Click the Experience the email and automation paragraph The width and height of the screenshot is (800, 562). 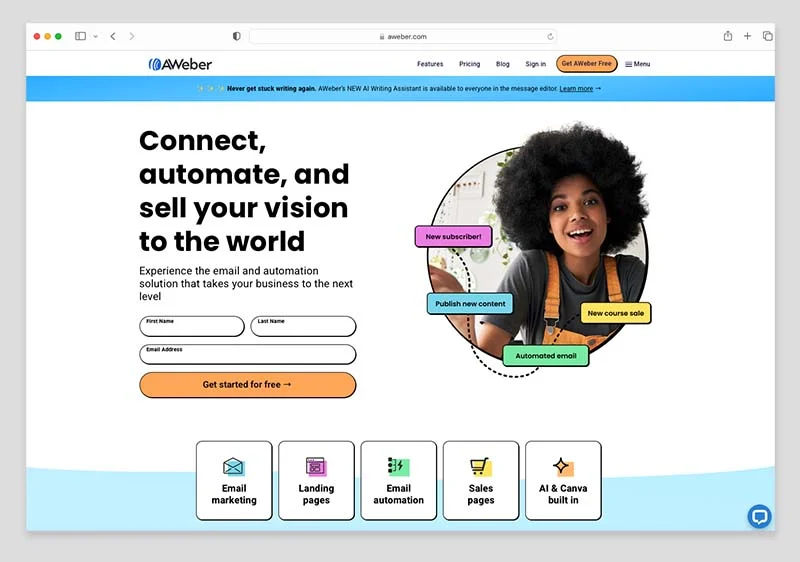pyautogui.click(x=246, y=284)
